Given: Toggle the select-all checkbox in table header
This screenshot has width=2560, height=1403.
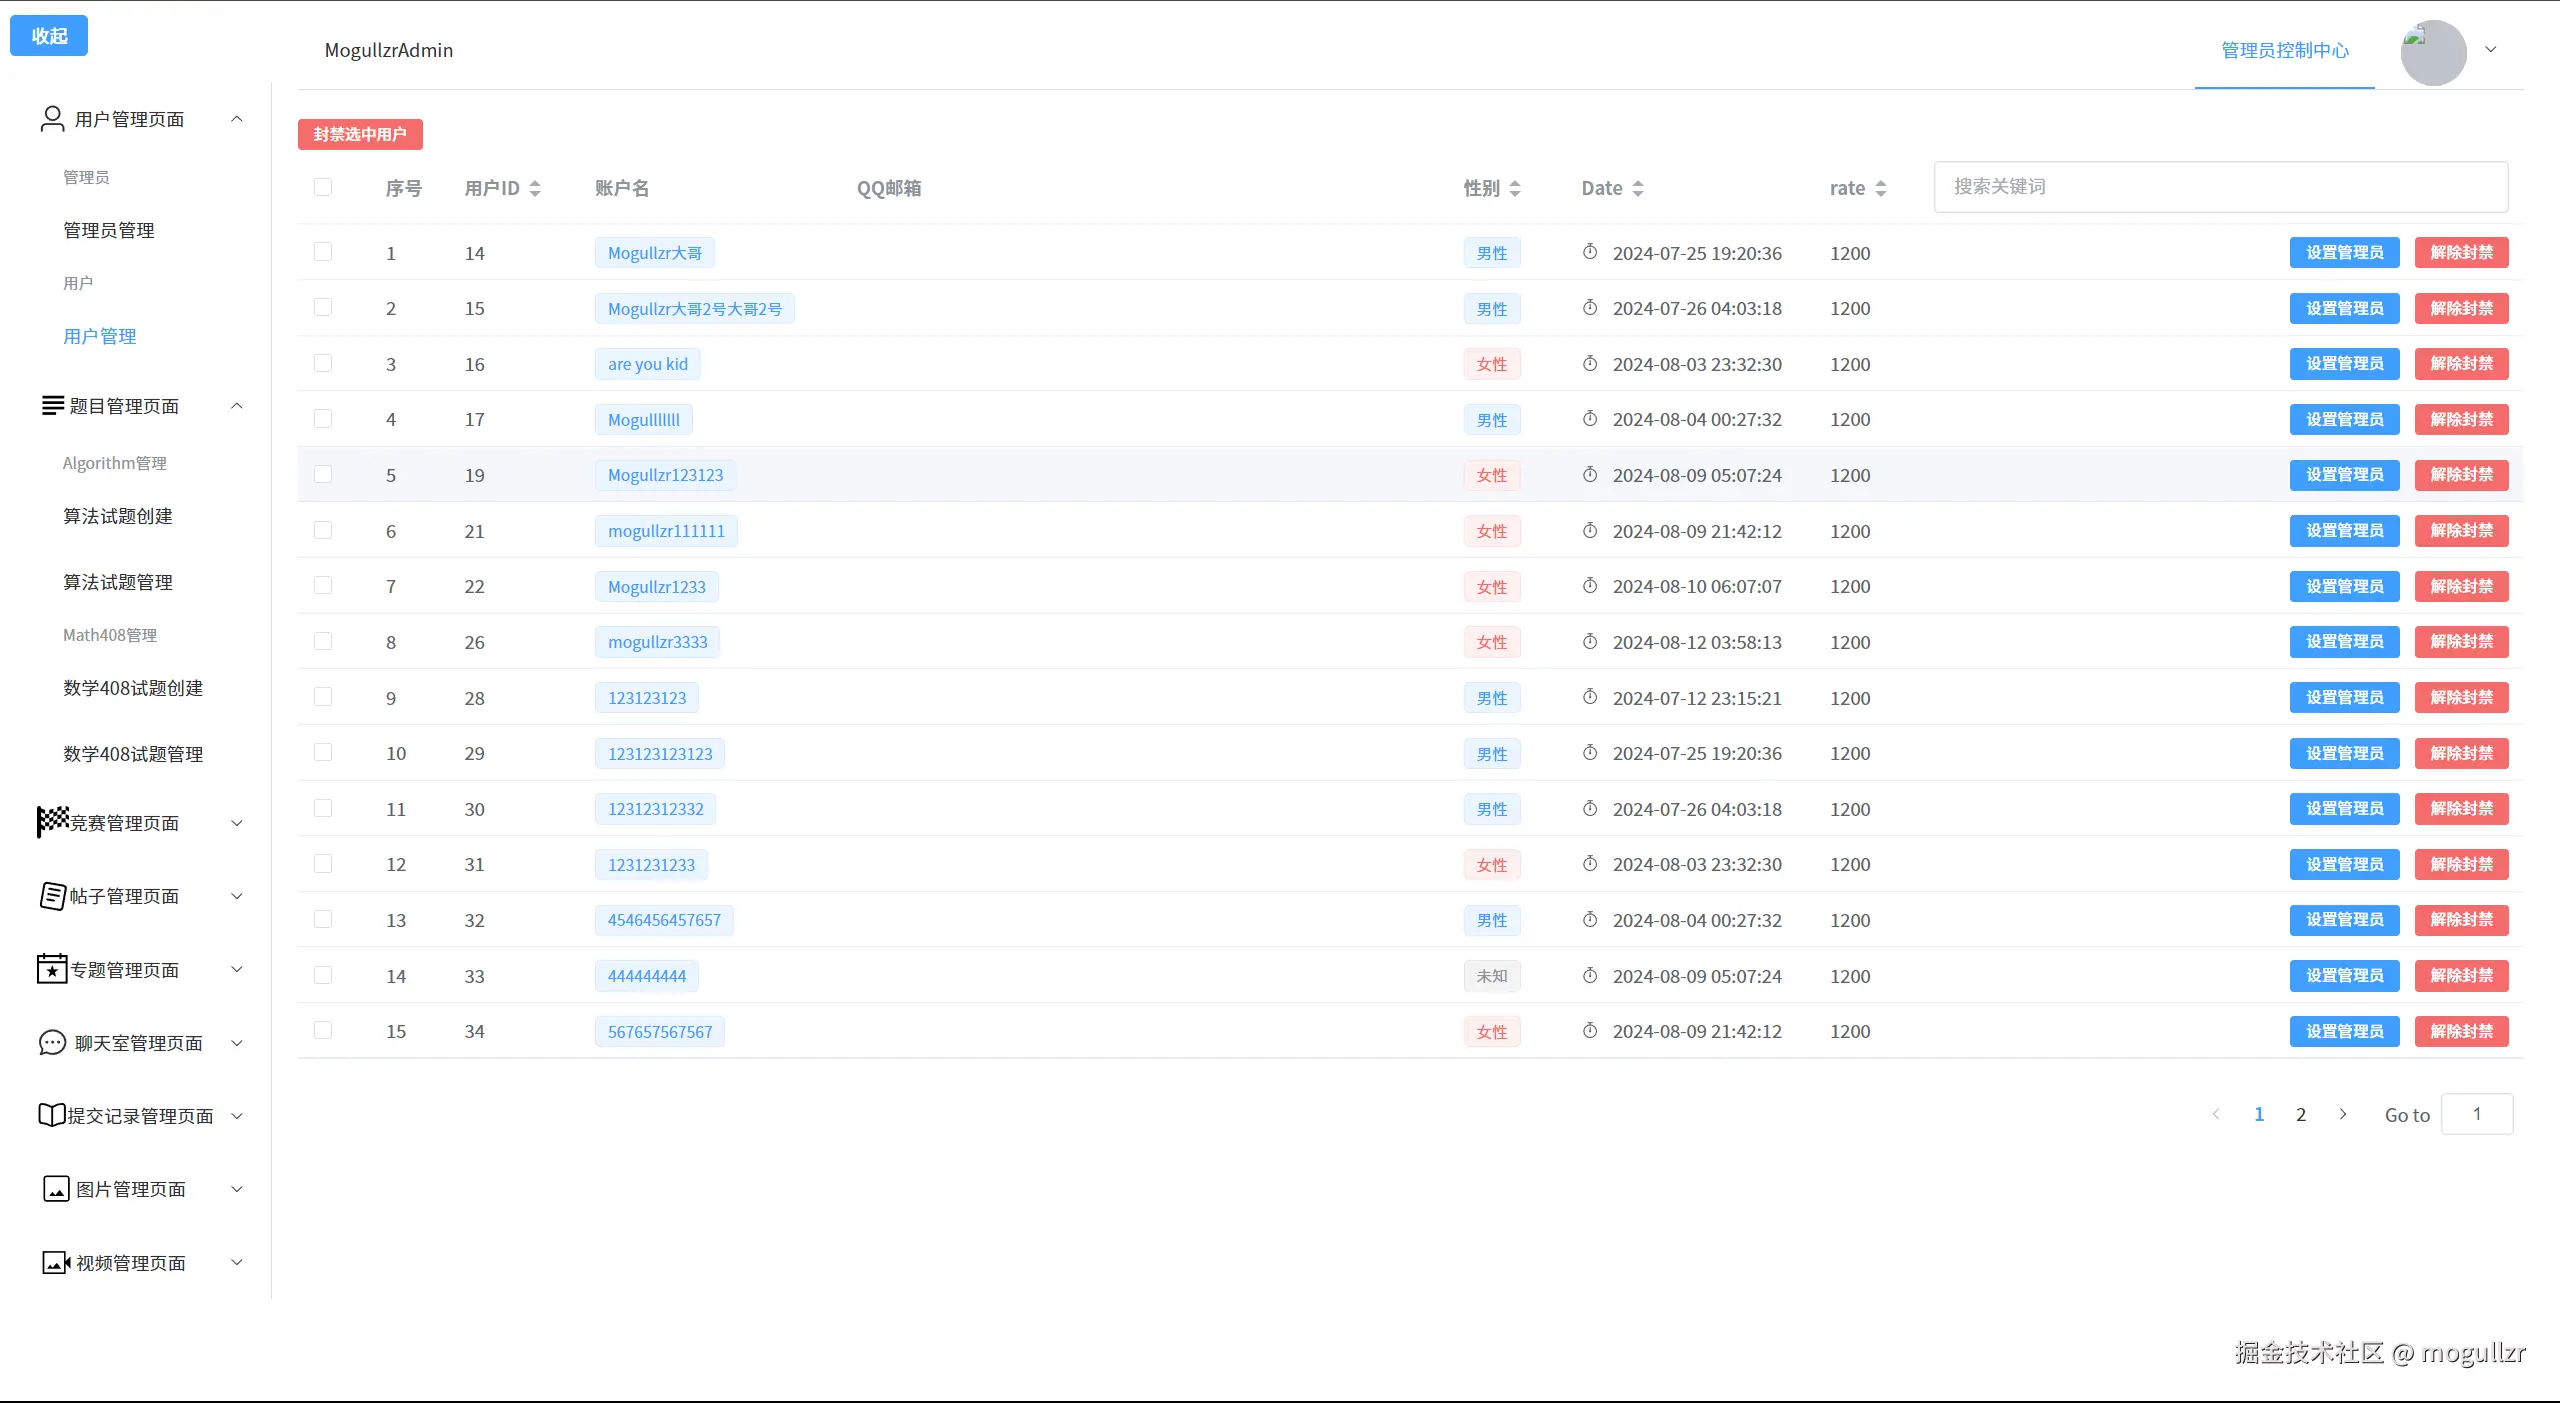Looking at the screenshot, I should [322, 187].
